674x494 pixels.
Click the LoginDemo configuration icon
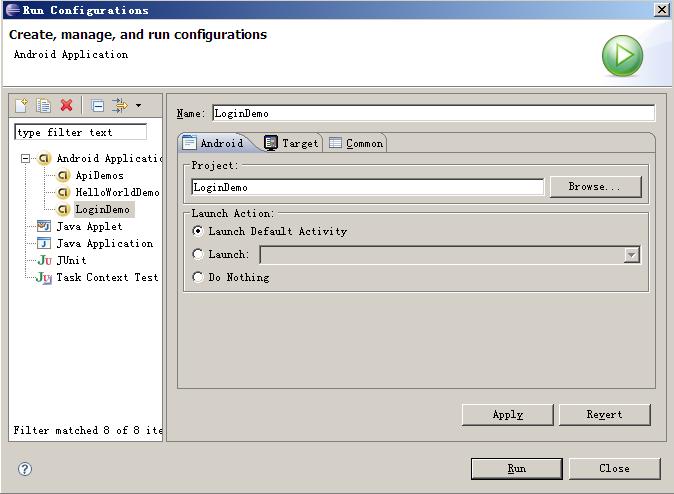coord(63,209)
